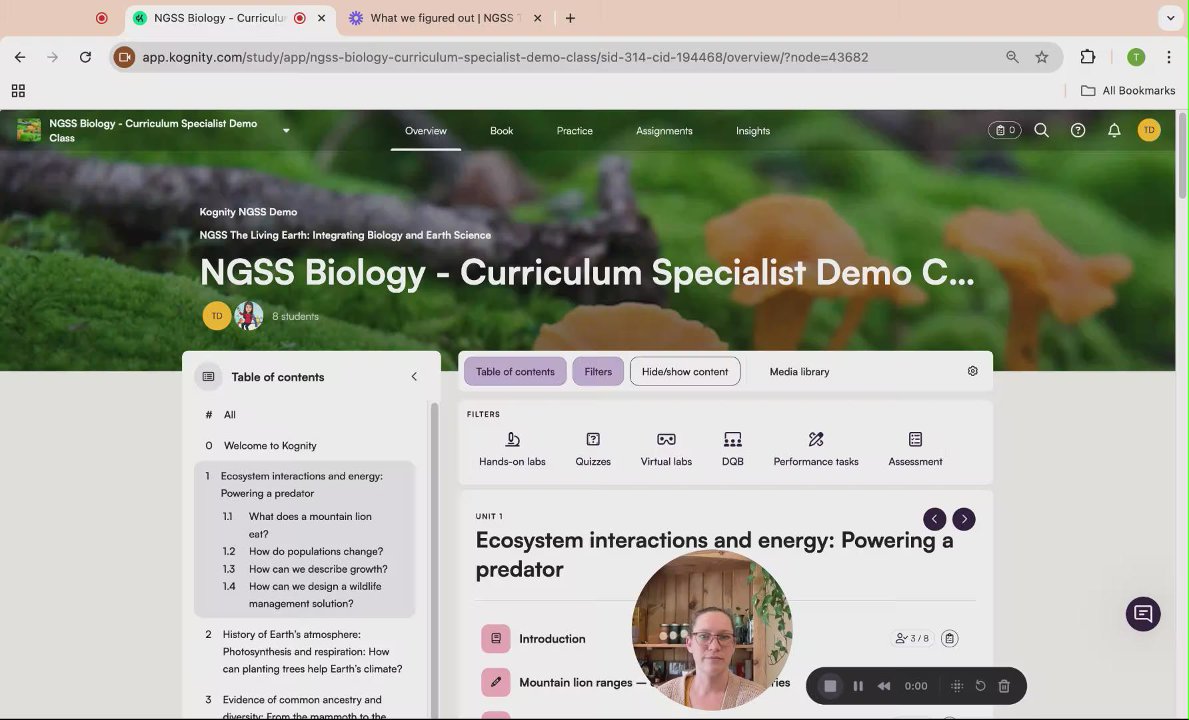This screenshot has height=720, width=1189.
Task: Open All Bookmarks folder
Action: pos(1128,90)
